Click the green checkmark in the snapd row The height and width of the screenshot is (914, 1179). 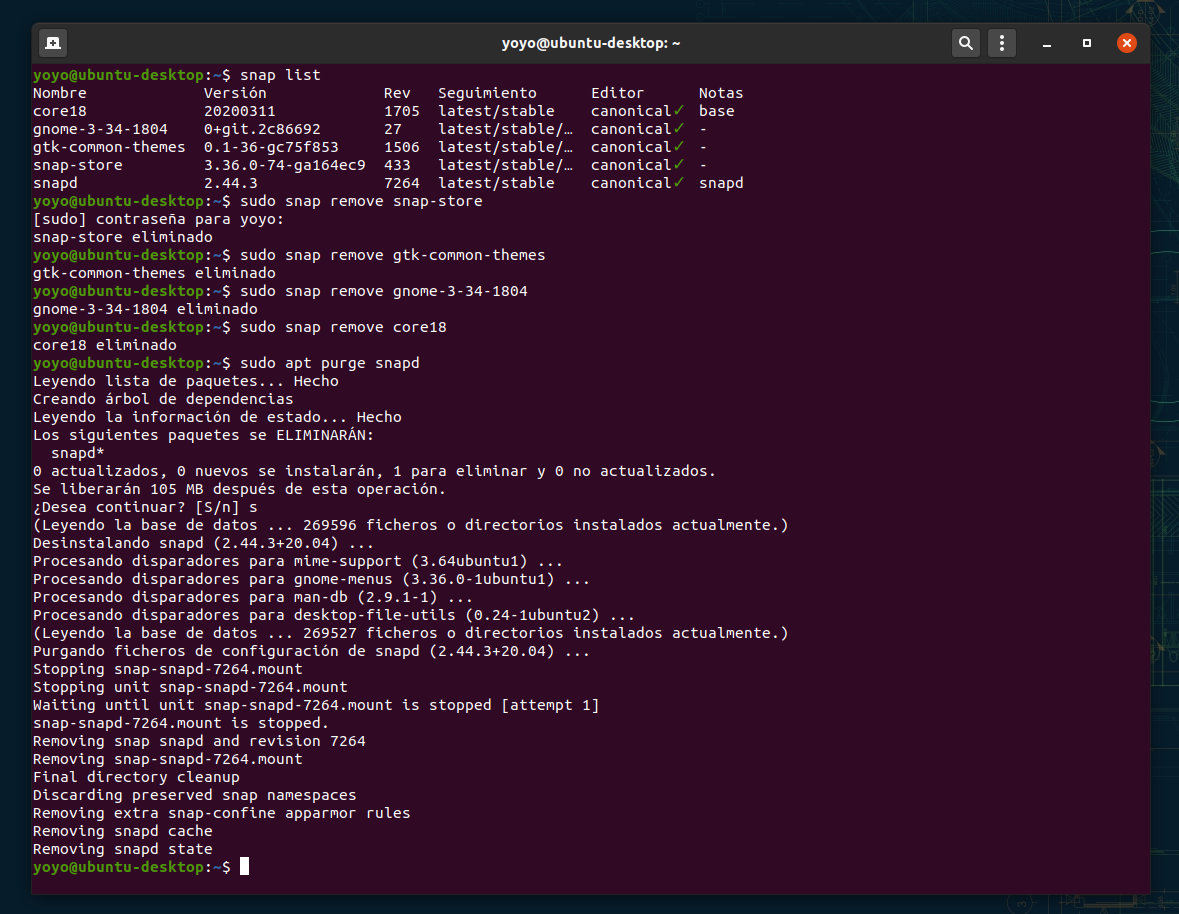[x=679, y=183]
